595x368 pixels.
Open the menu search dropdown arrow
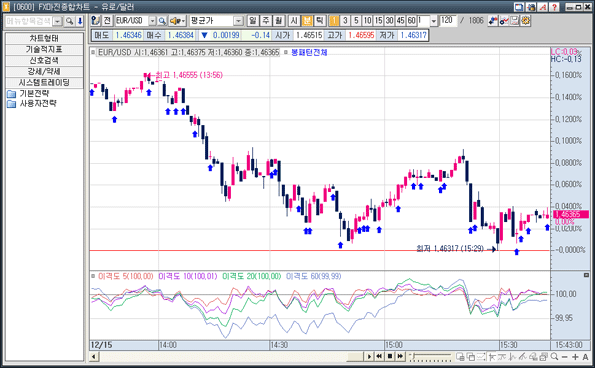coord(57,21)
